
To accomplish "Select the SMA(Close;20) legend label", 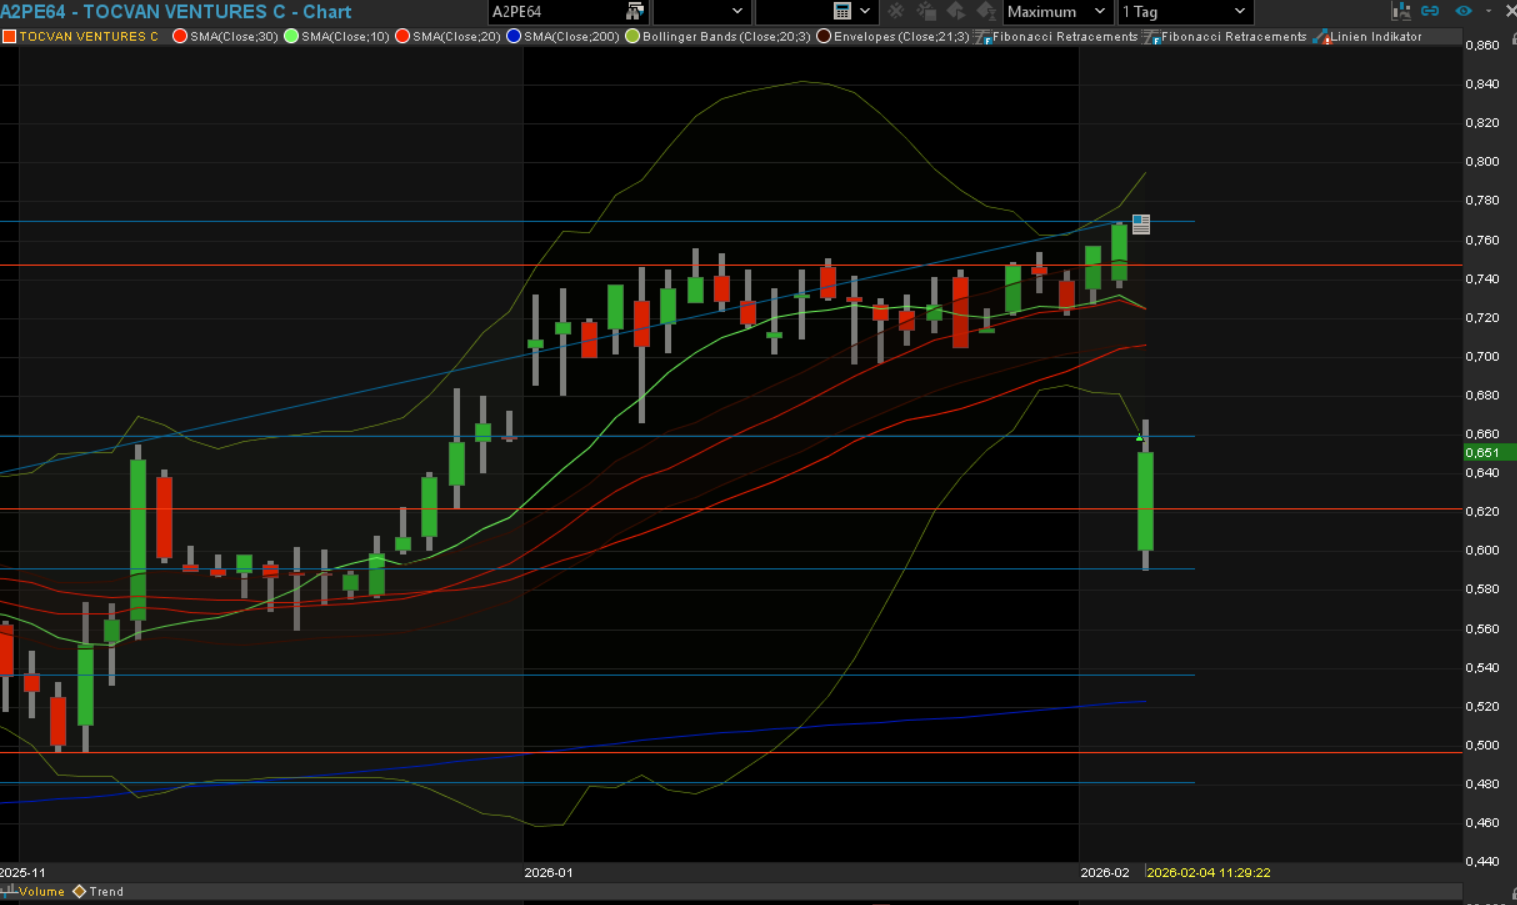I will pos(456,37).
